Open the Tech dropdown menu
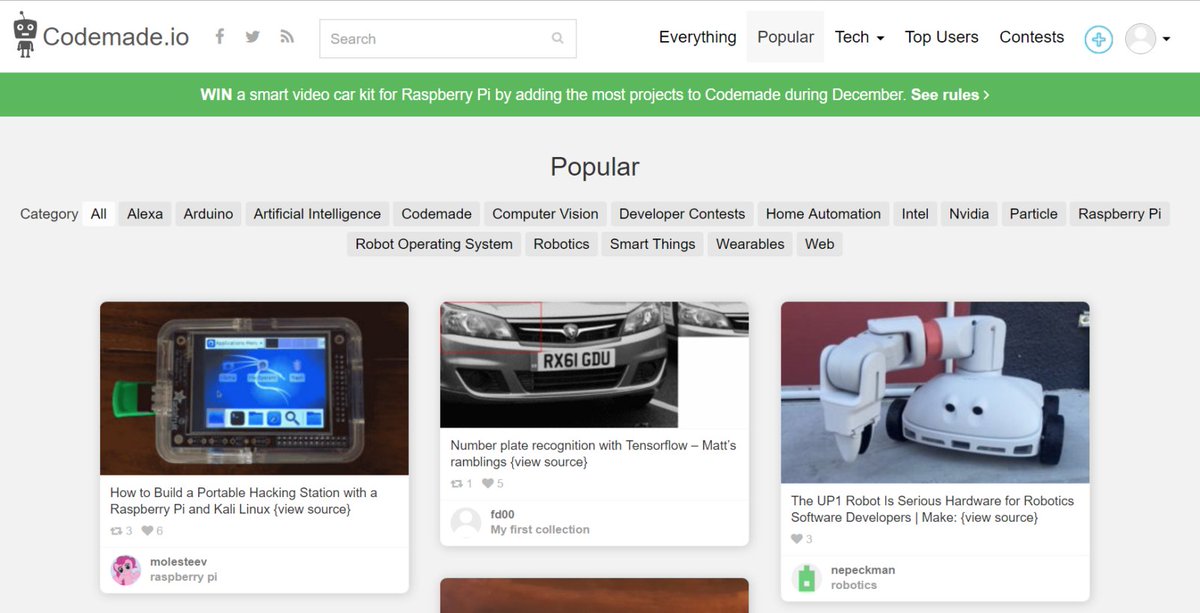 pos(858,37)
